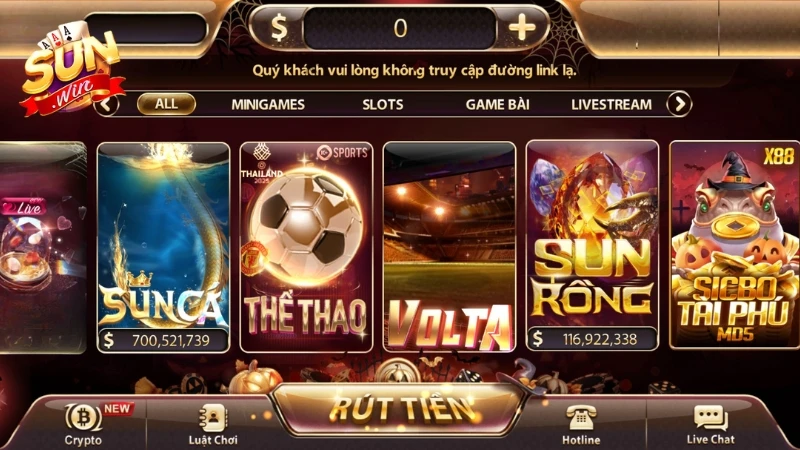
Task: Launch the Thể Thao sports game
Action: (306, 247)
